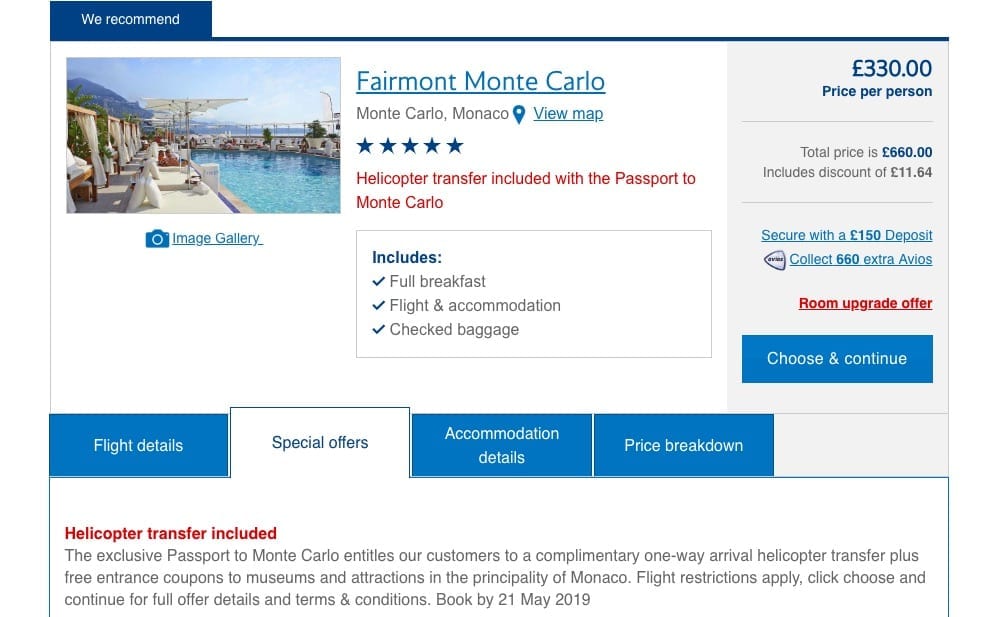Viewport: 1001px width, 617px height.
Task: Open the View map link
Action: [x=568, y=114]
